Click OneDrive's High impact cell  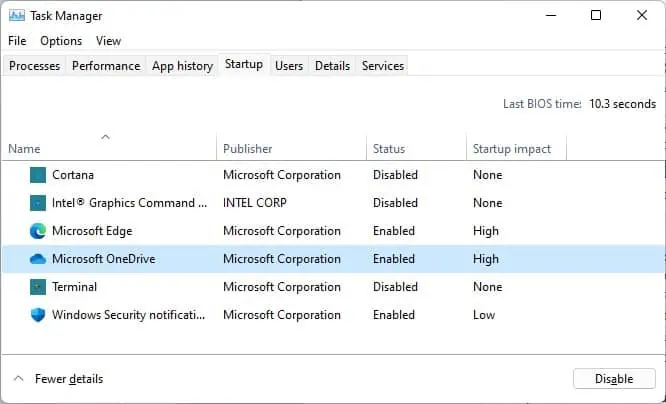[486, 259]
